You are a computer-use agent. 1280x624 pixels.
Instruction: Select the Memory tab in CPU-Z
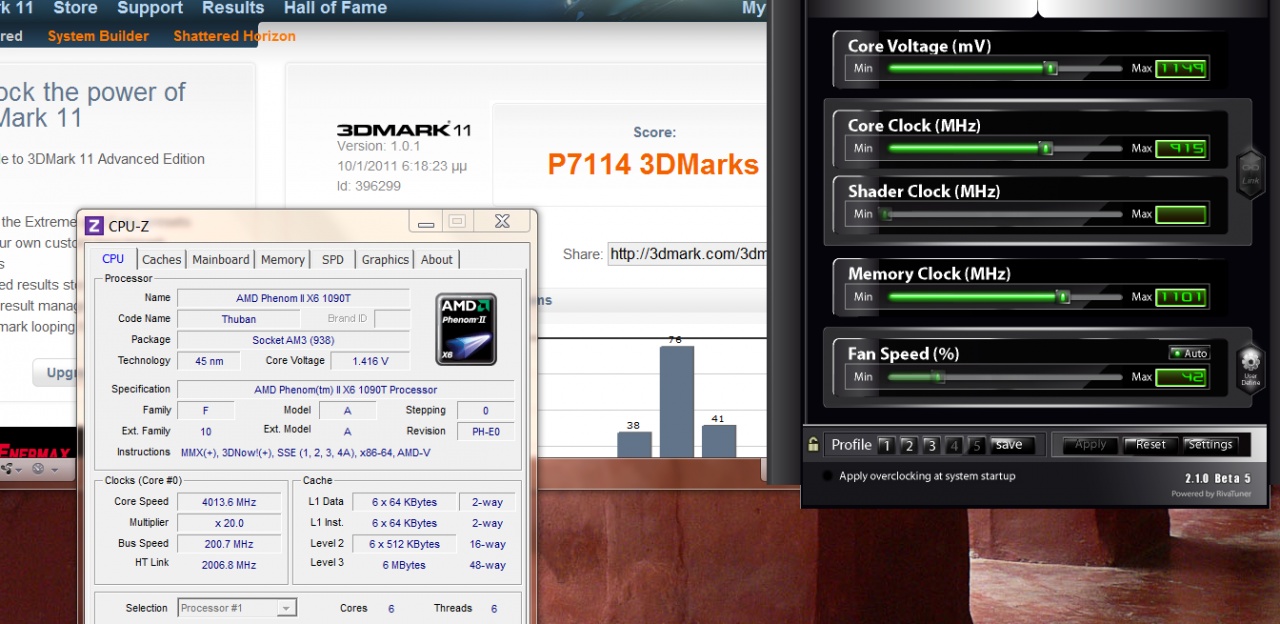click(283, 260)
